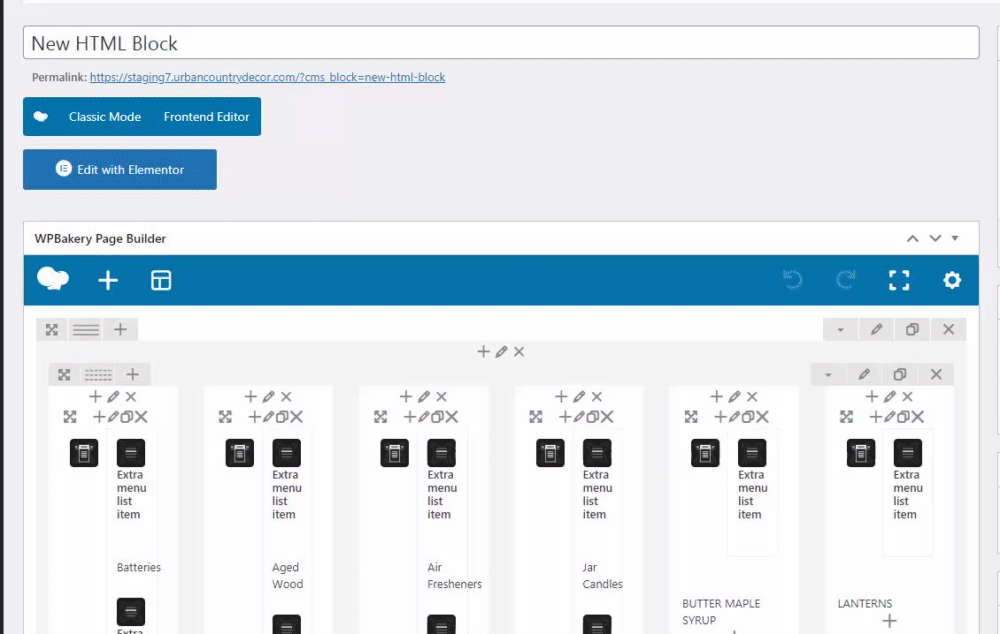
Task: Open WPBakery page settings gear
Action: [x=952, y=280]
